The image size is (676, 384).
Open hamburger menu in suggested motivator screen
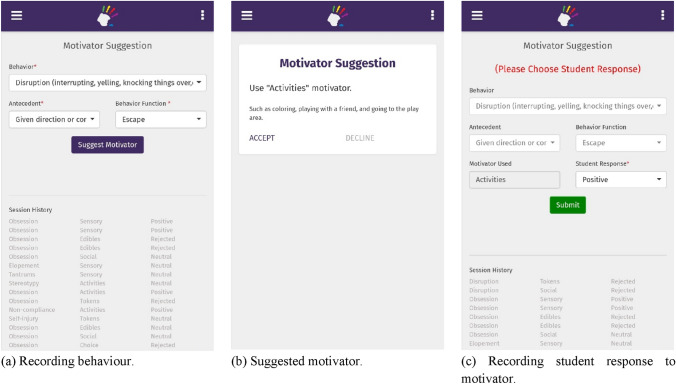pyautogui.click(x=247, y=16)
